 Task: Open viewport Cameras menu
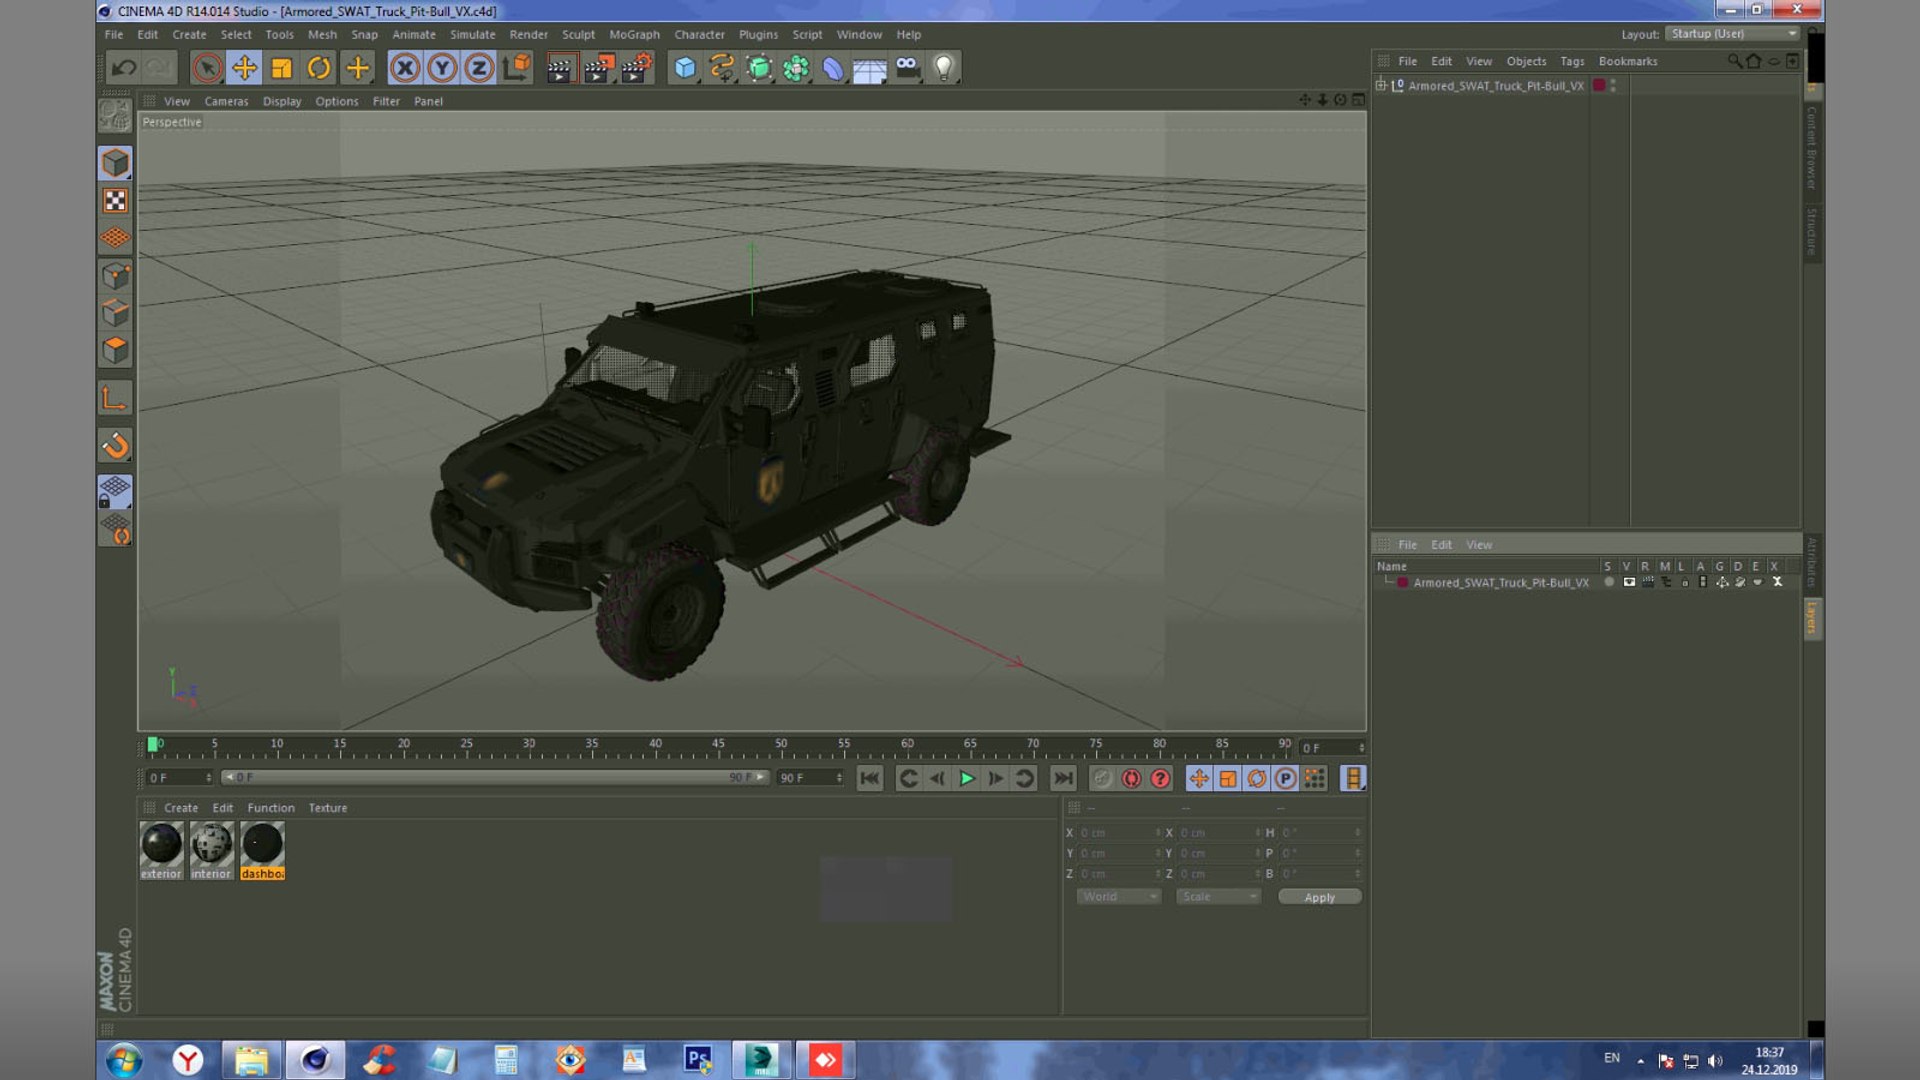click(x=226, y=101)
